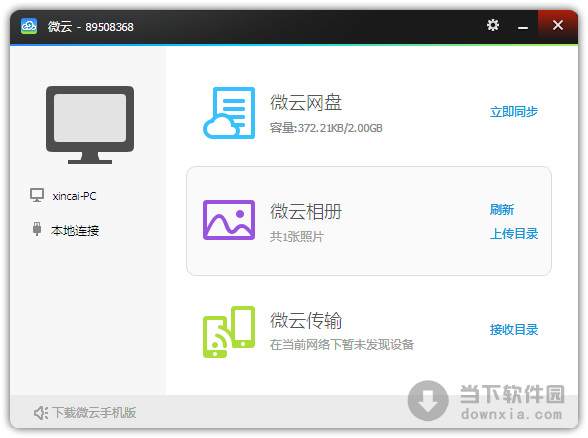This screenshot has height=438, width=588.
Task: Select the 微云网盘 cloud document icon
Action: 229,113
